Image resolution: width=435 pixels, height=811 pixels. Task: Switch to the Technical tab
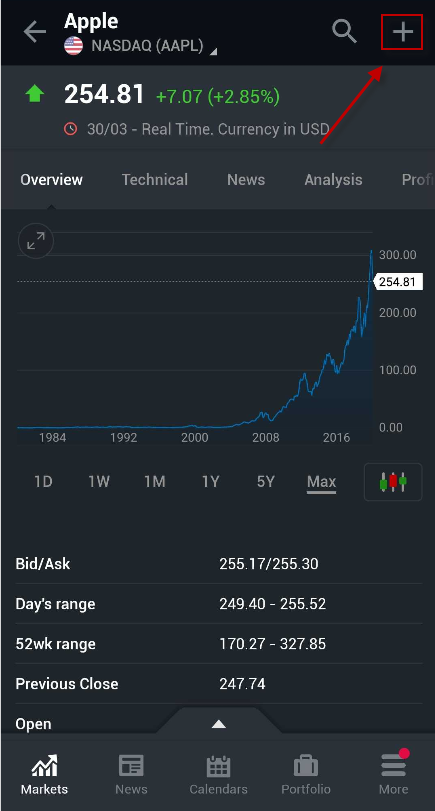point(155,179)
